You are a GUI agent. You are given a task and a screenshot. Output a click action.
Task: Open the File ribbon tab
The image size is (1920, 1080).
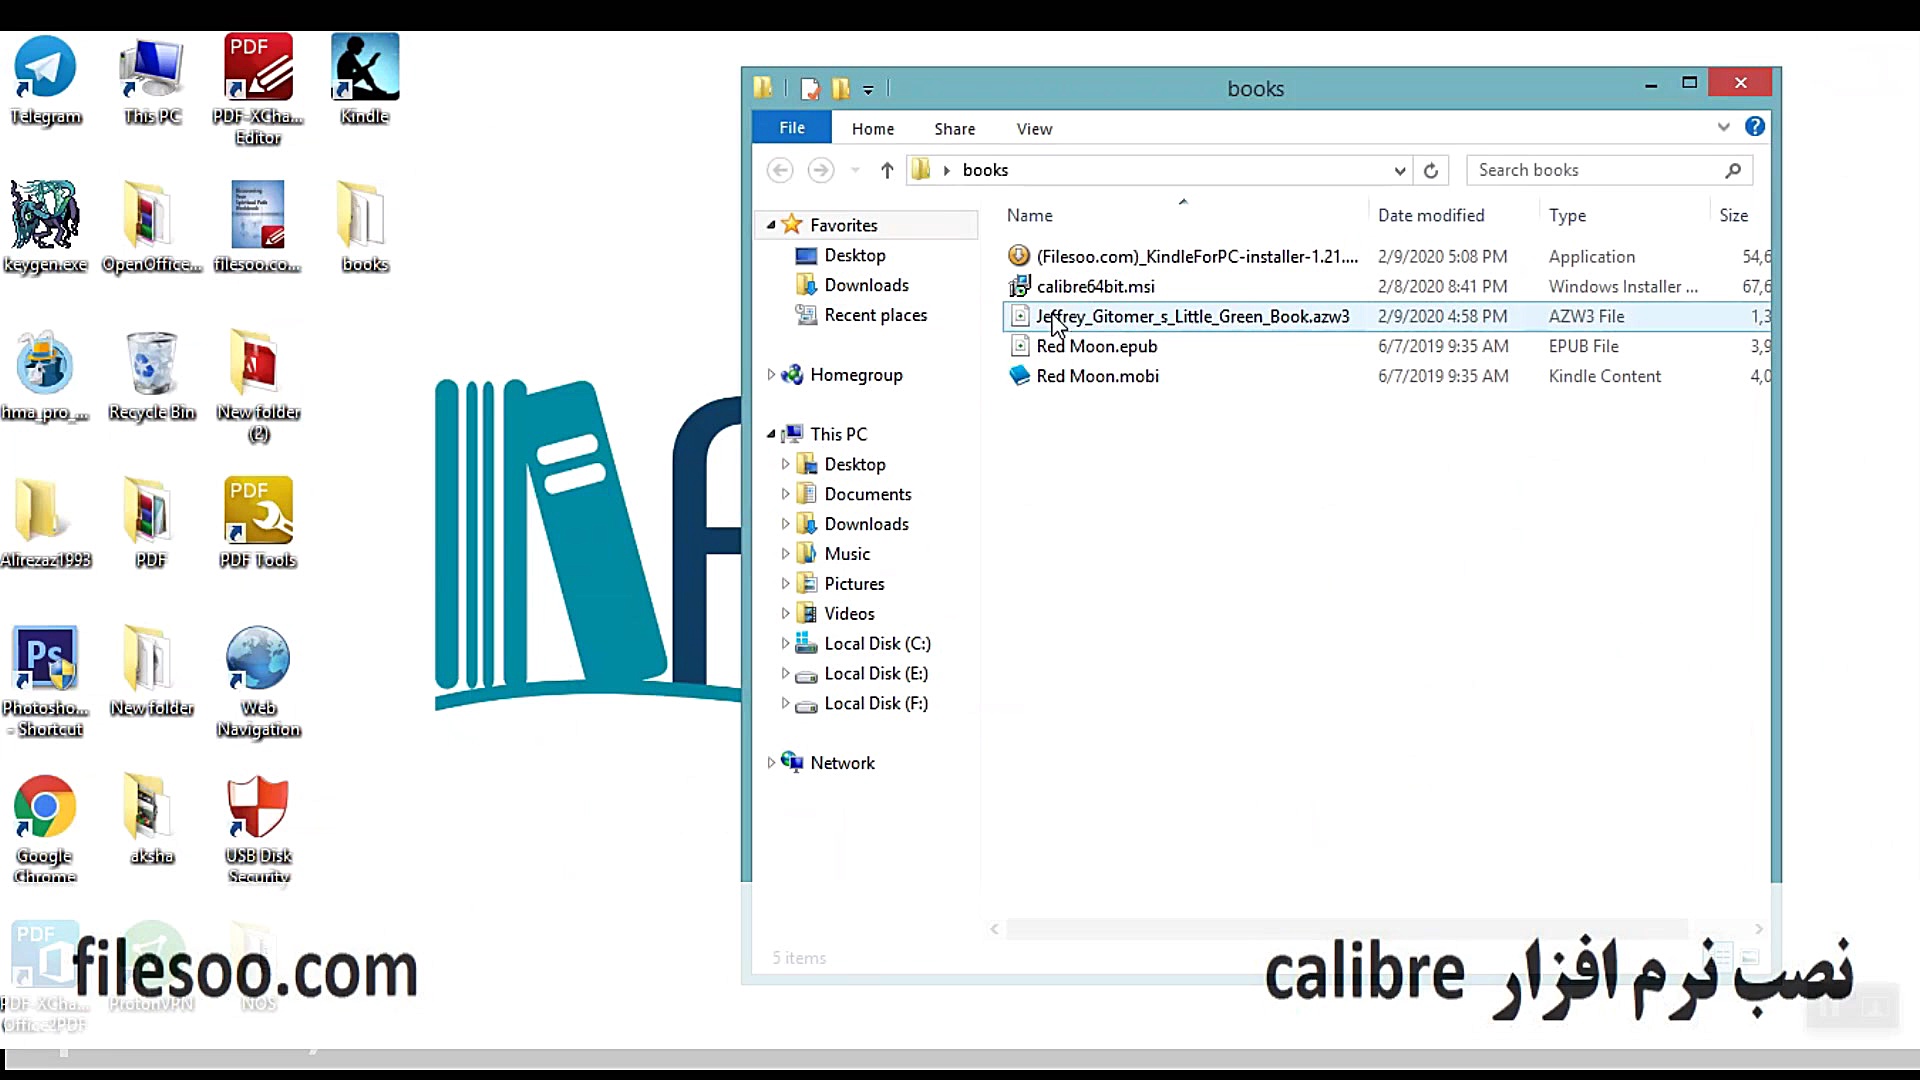791,128
